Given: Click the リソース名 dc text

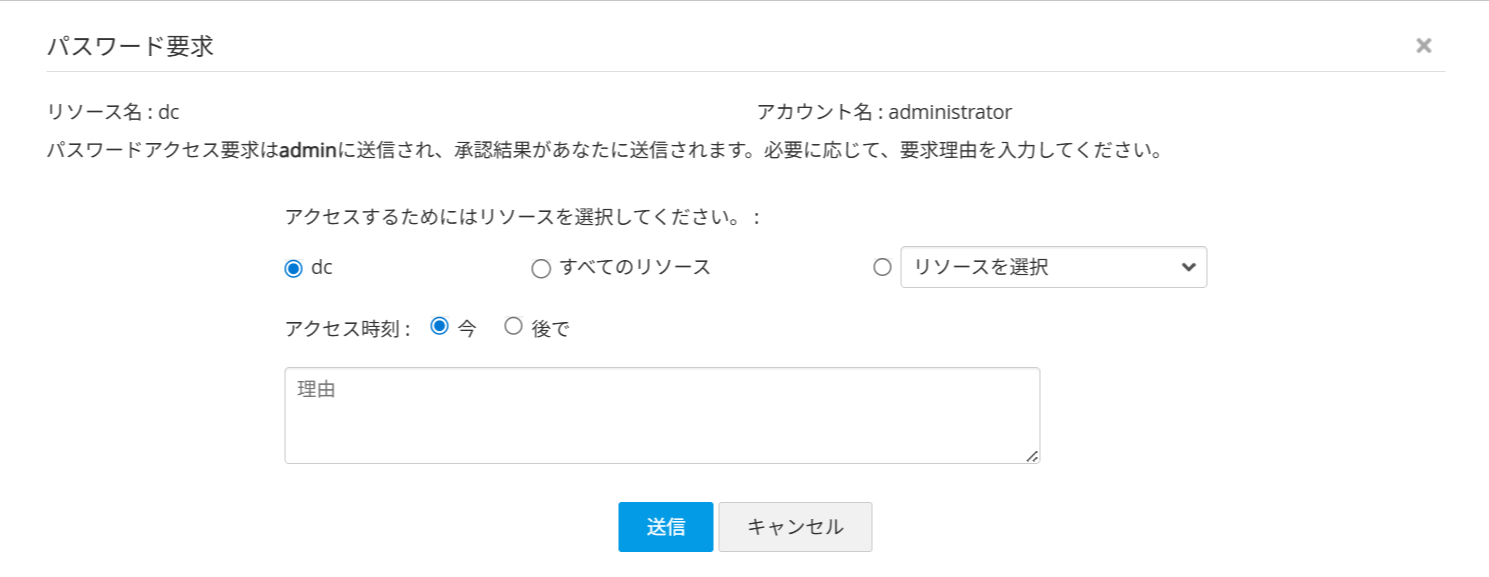Looking at the screenshot, I should [113, 112].
